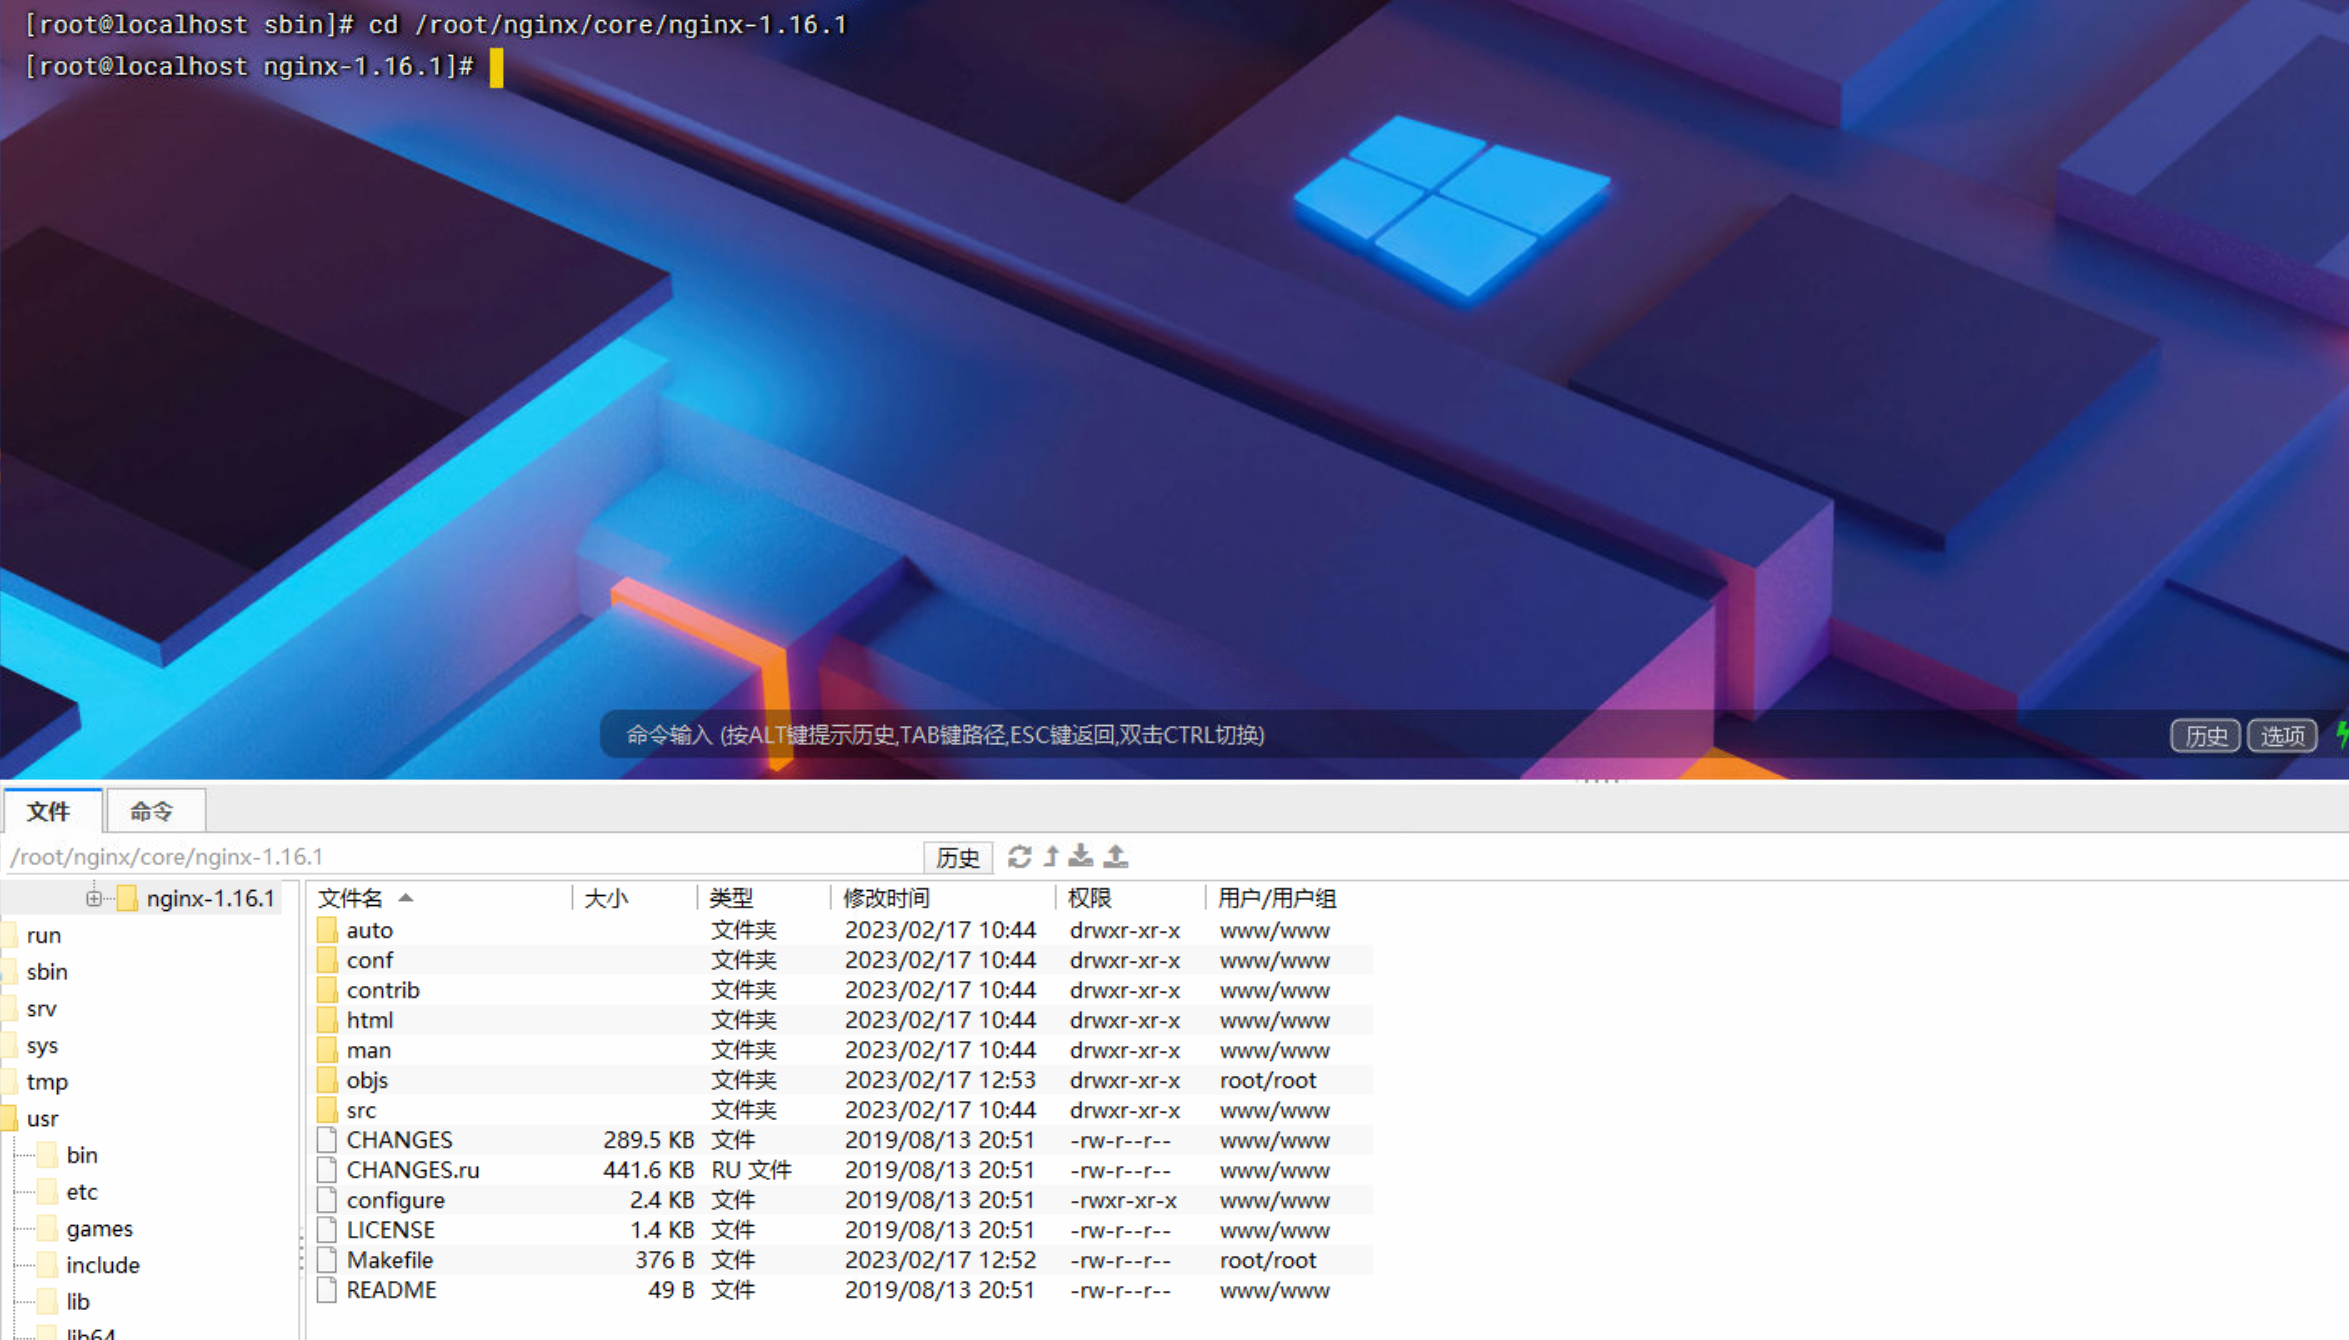Click the download file icon

(1081, 857)
